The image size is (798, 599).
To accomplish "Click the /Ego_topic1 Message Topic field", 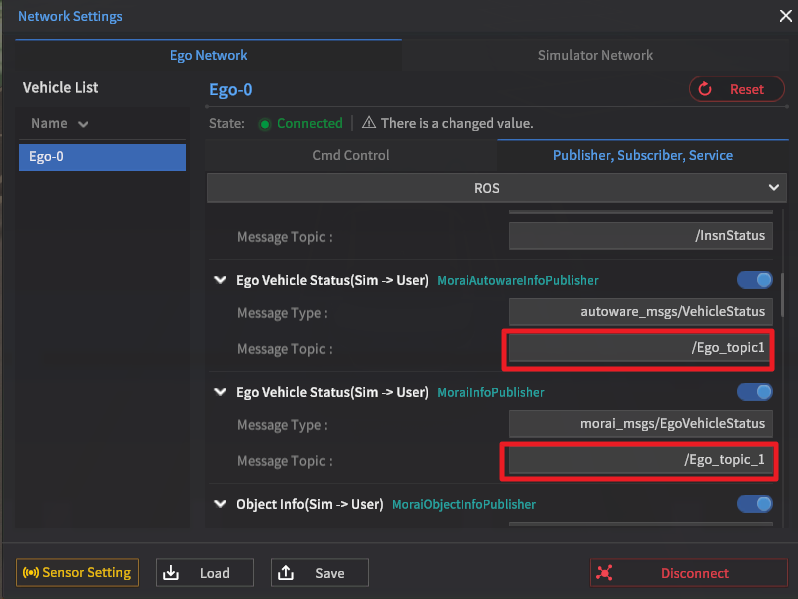I will 640,348.
